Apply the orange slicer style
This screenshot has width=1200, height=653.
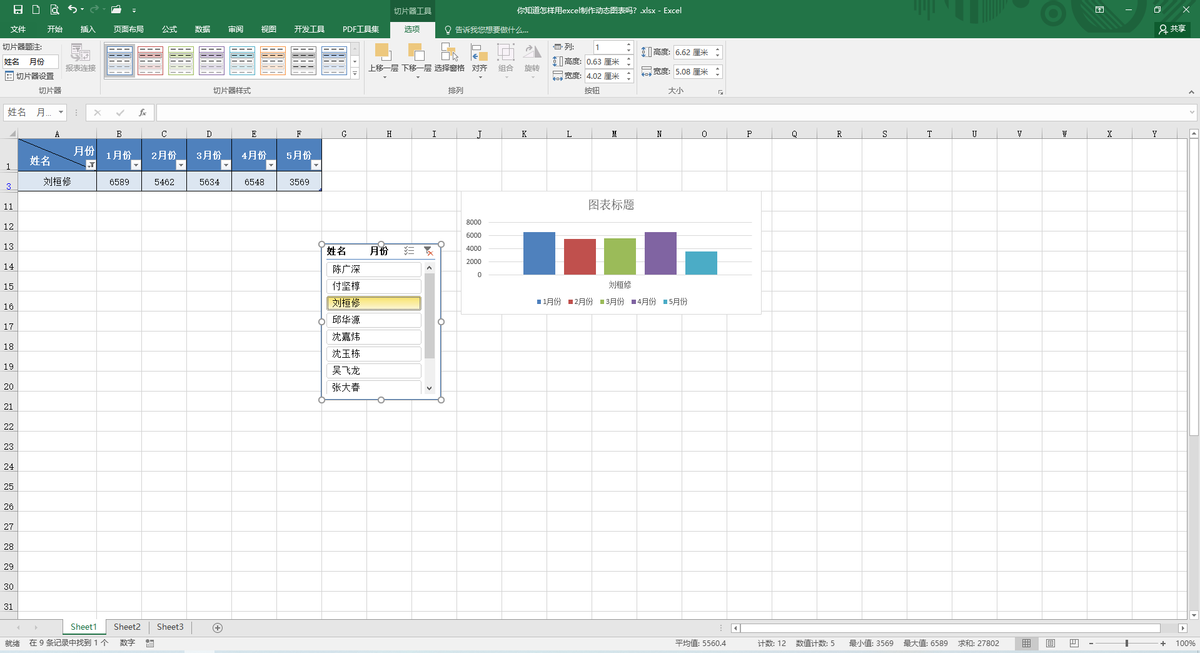coord(273,61)
